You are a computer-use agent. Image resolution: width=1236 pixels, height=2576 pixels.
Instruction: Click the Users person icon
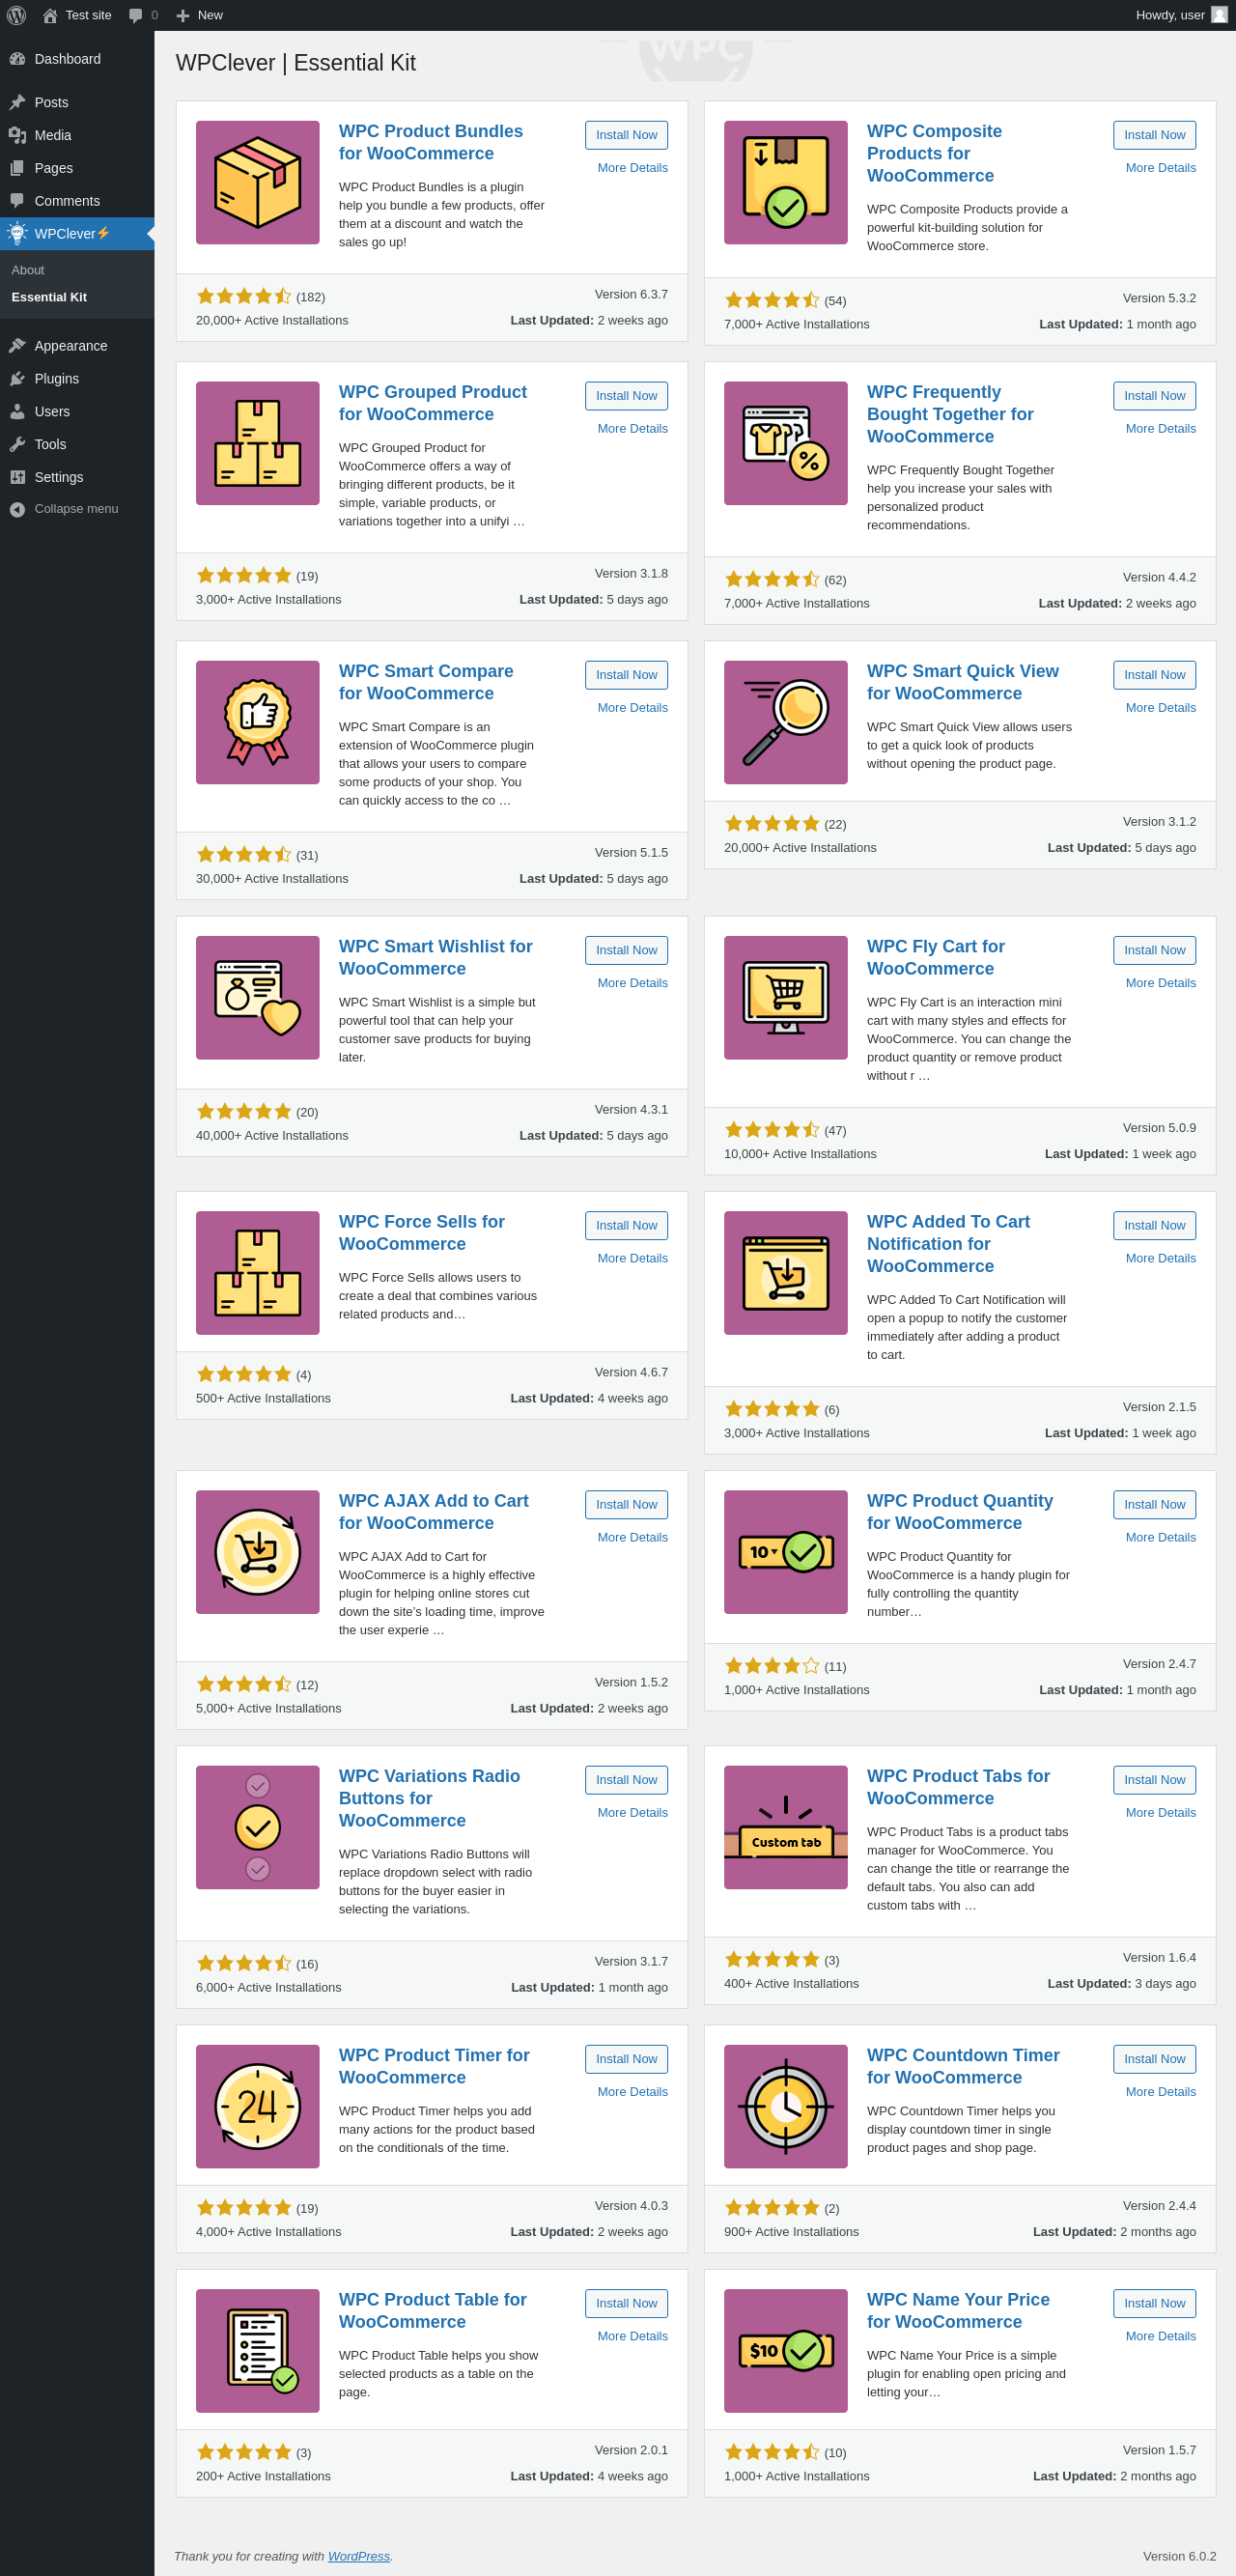click(x=17, y=412)
